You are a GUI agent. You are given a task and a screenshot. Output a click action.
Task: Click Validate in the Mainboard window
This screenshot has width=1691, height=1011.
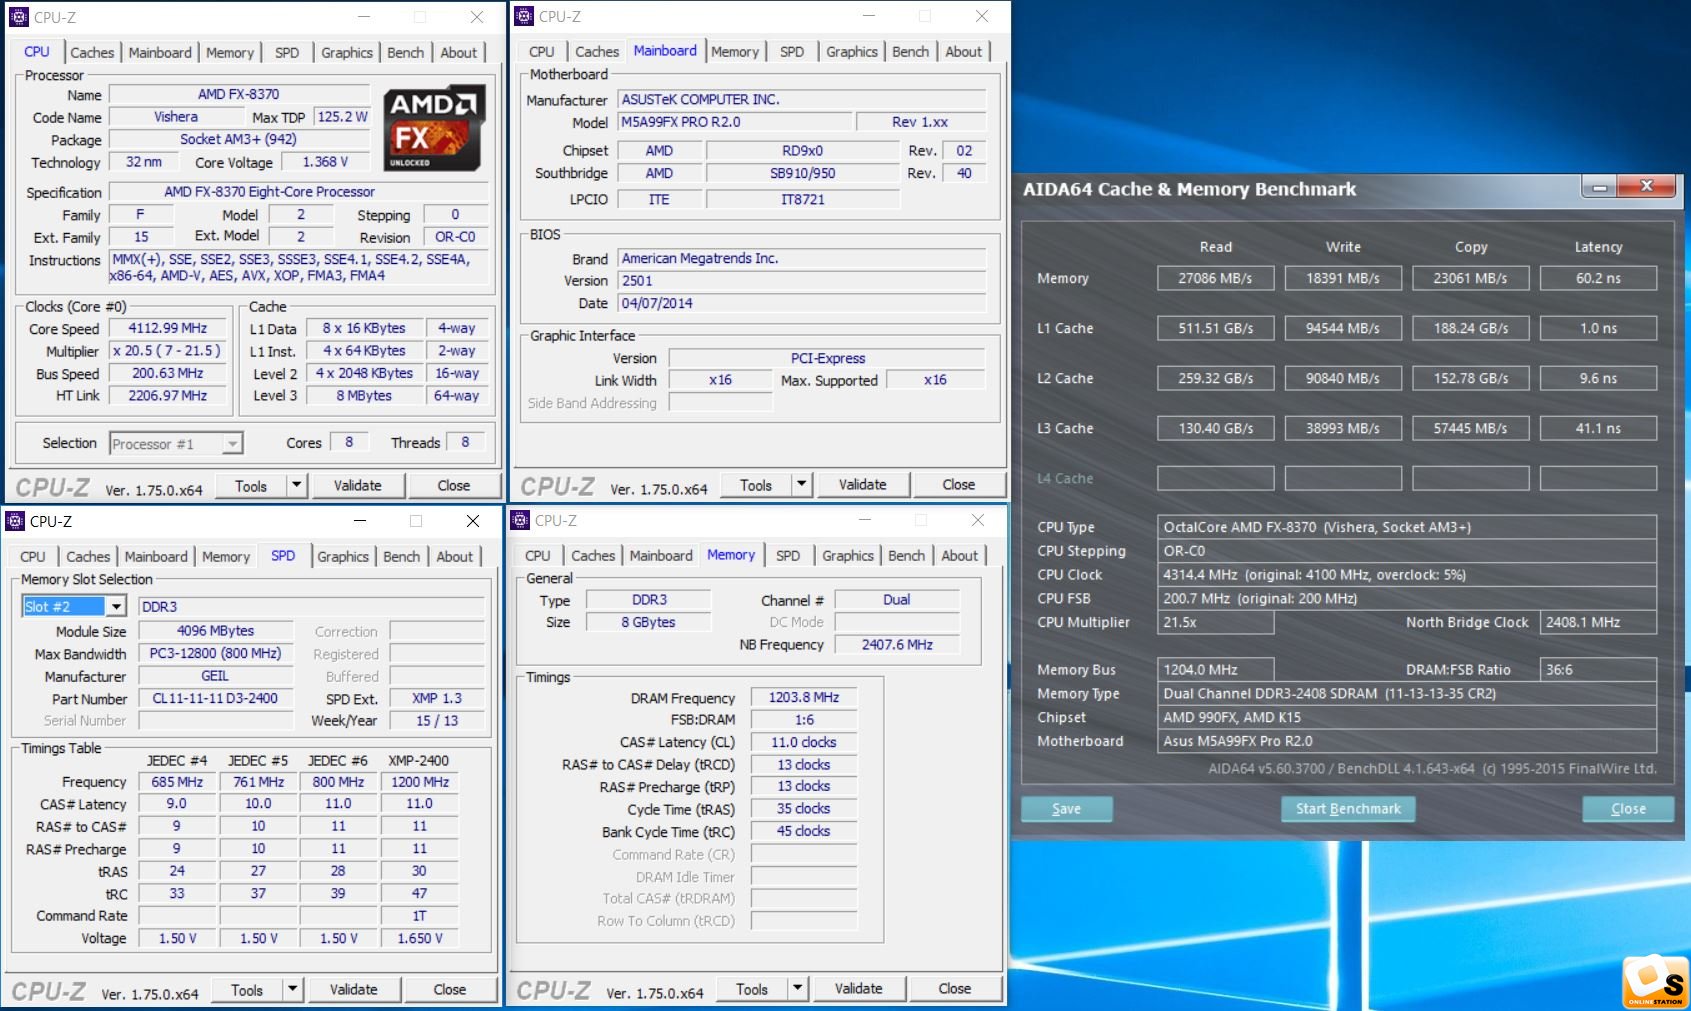point(863,484)
